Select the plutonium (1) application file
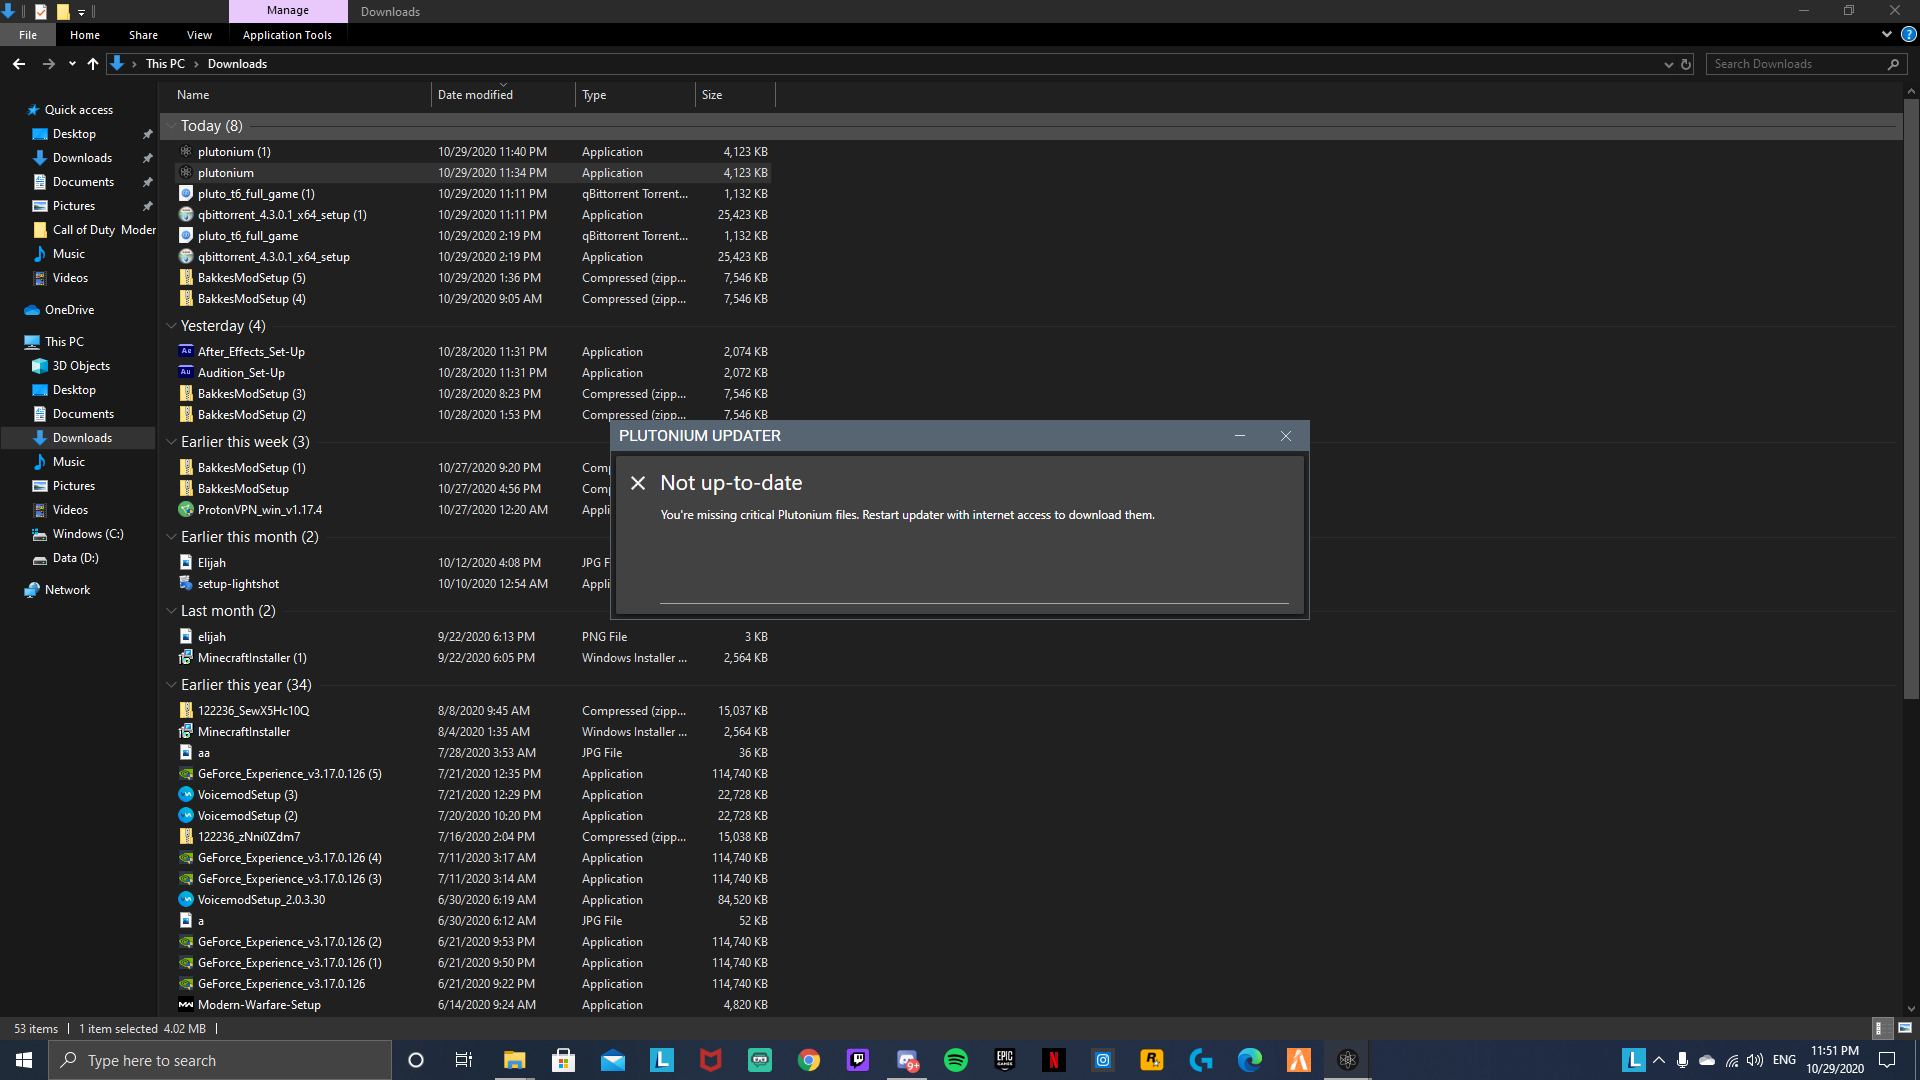 [x=473, y=152]
